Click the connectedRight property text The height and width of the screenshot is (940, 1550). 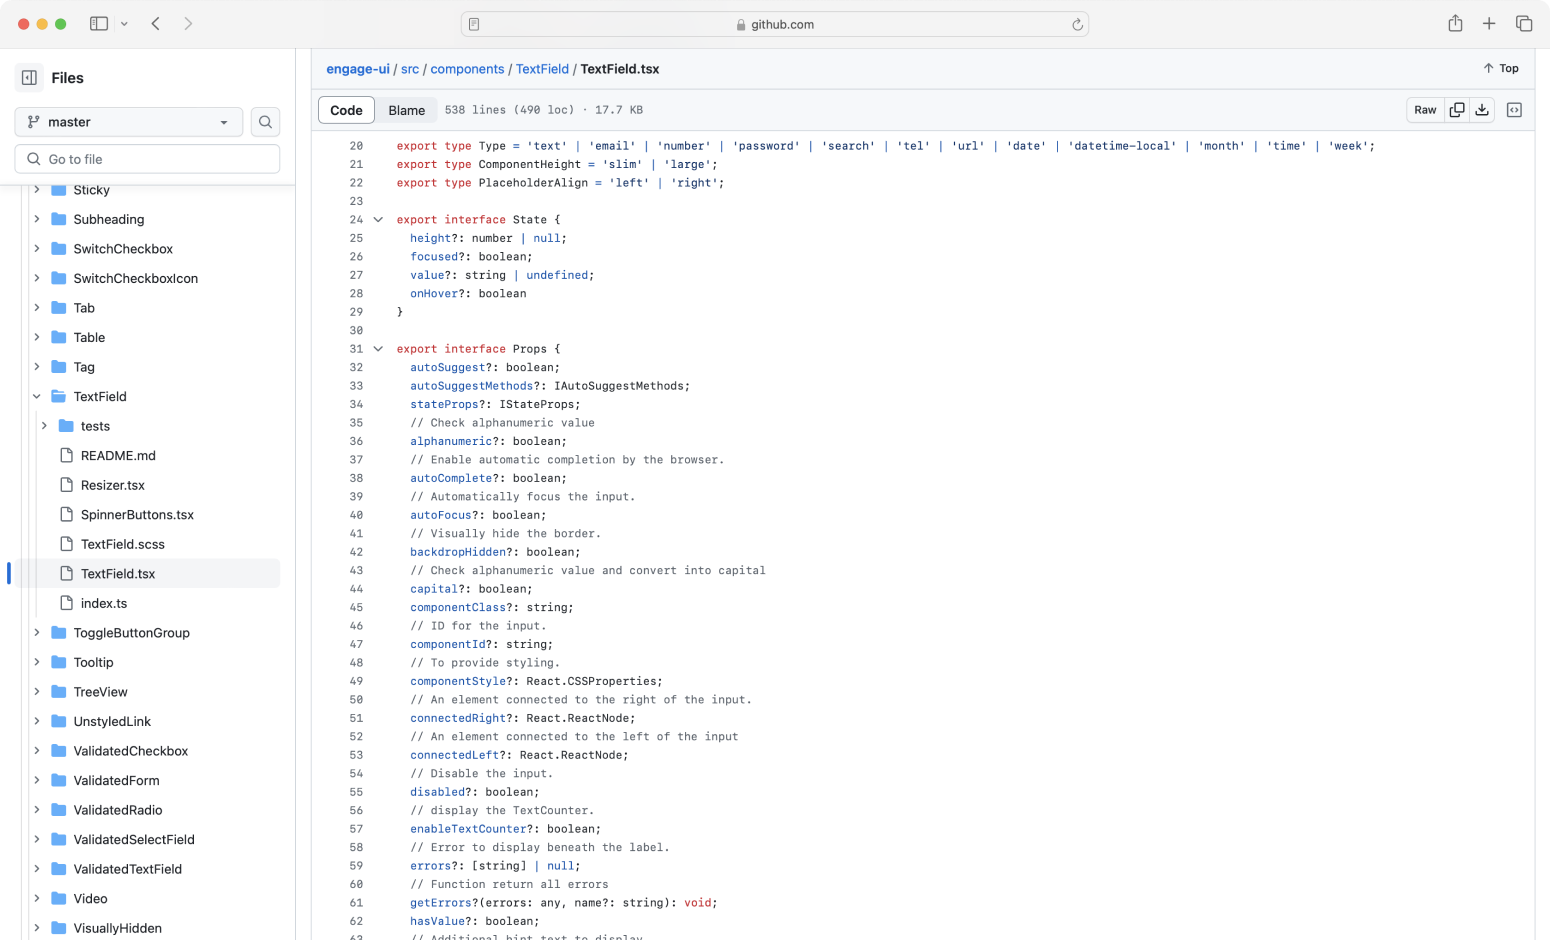tap(458, 718)
